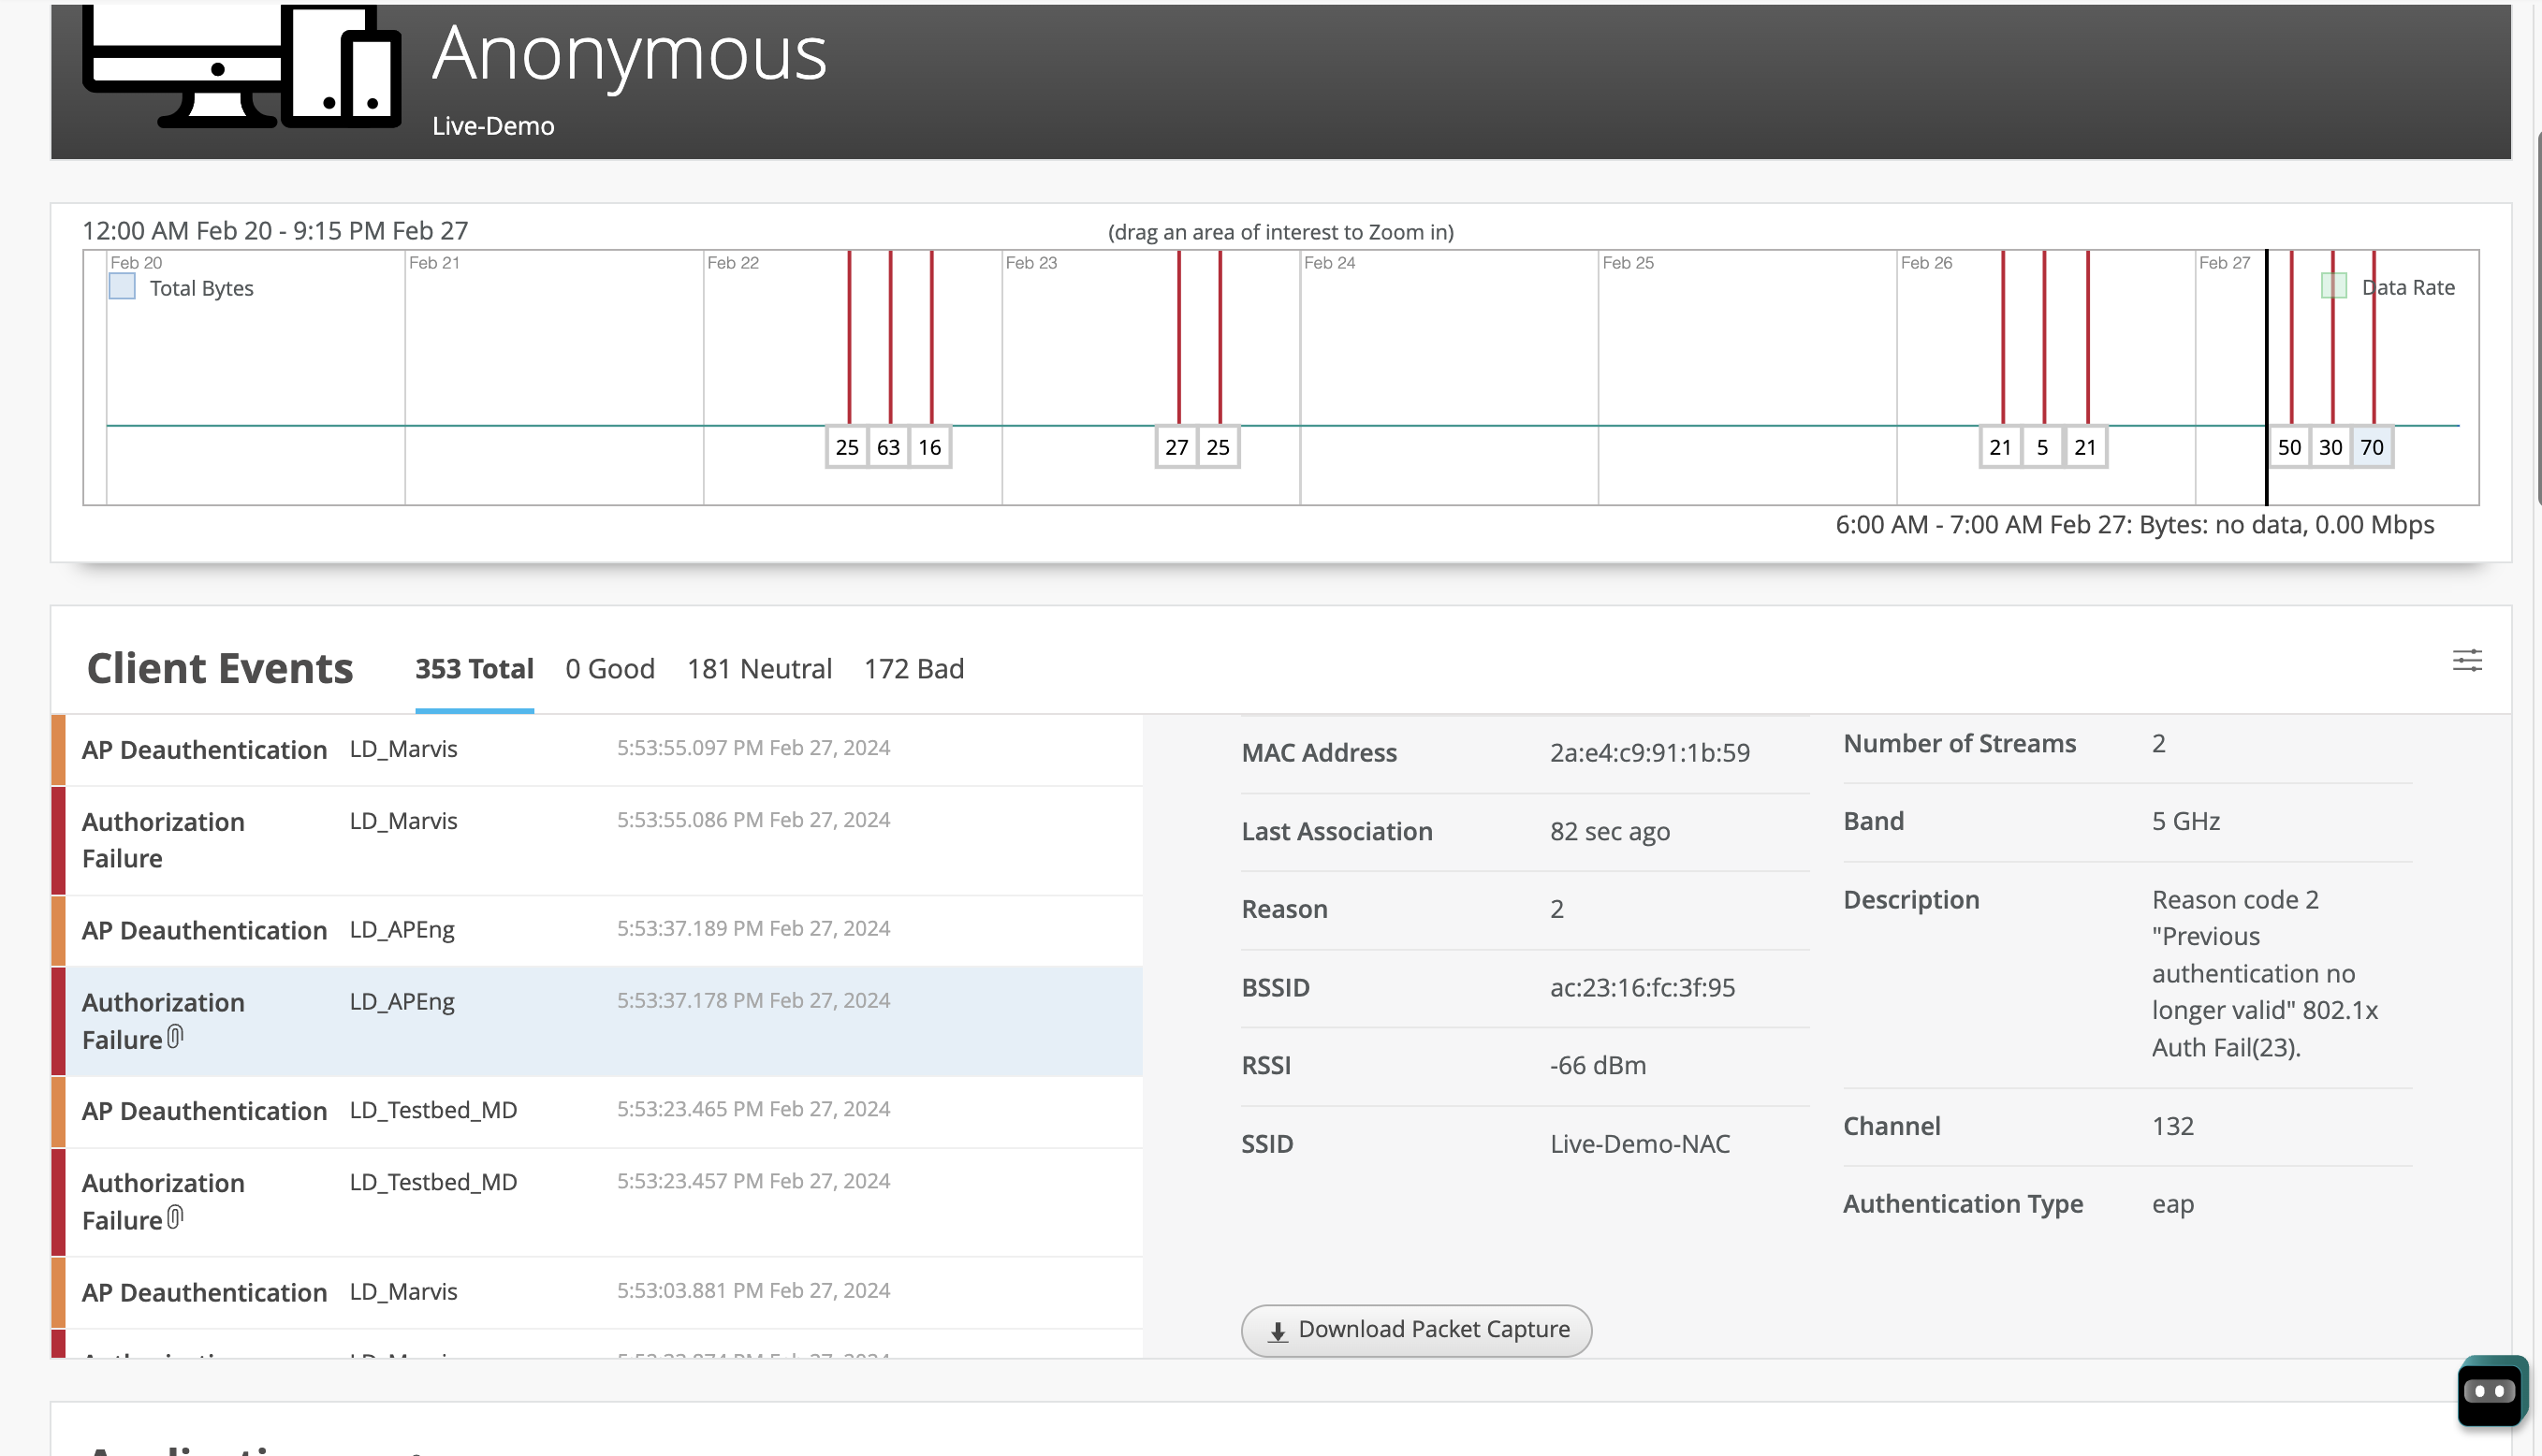
Task: Click paperclip icon on LD_APEng Authorization Failure
Action: (x=176, y=1037)
